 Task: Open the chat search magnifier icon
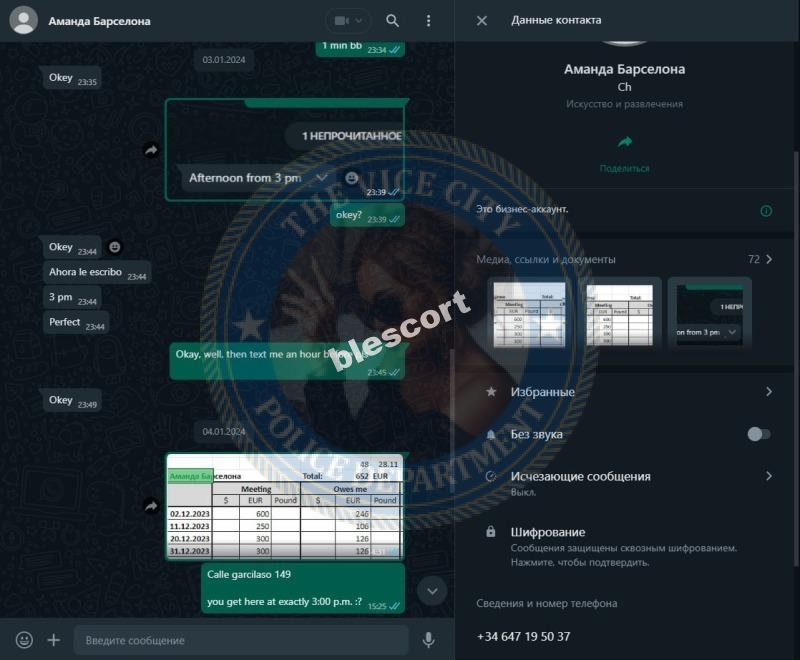click(x=392, y=21)
